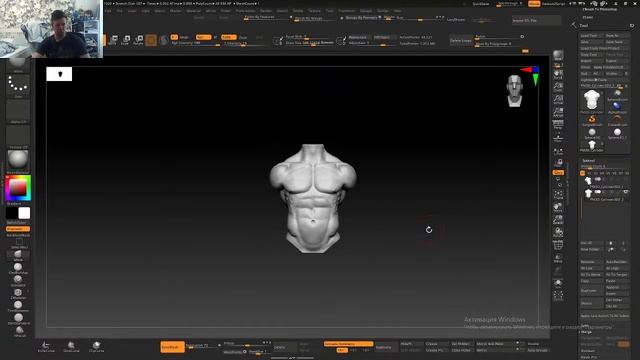Open the File menu
The width and height of the screenshot is (640, 360).
(119, 11)
